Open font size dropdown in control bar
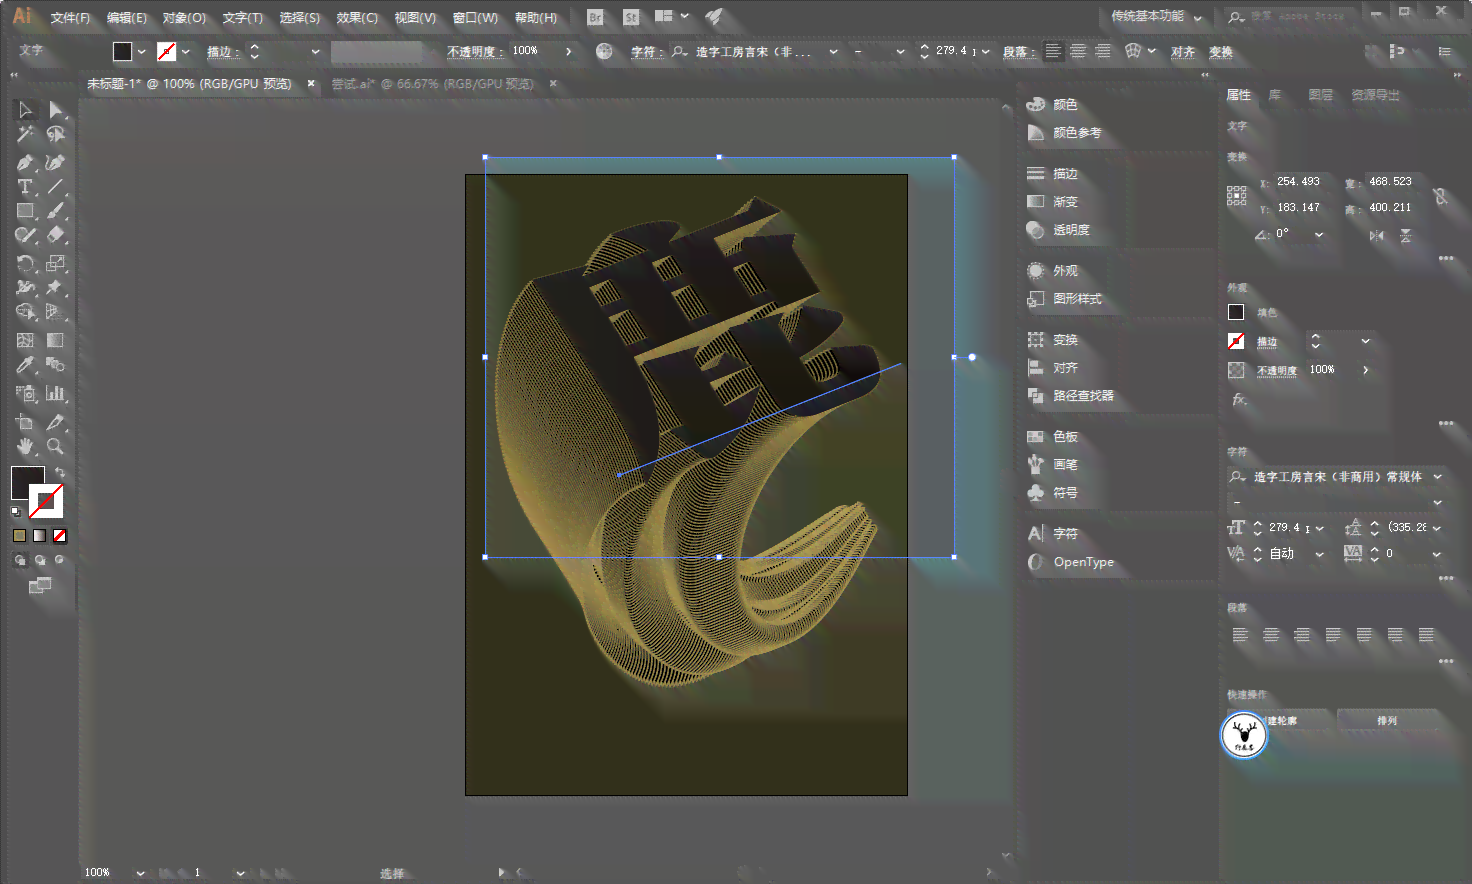The image size is (1472, 884). pyautogui.click(x=986, y=52)
